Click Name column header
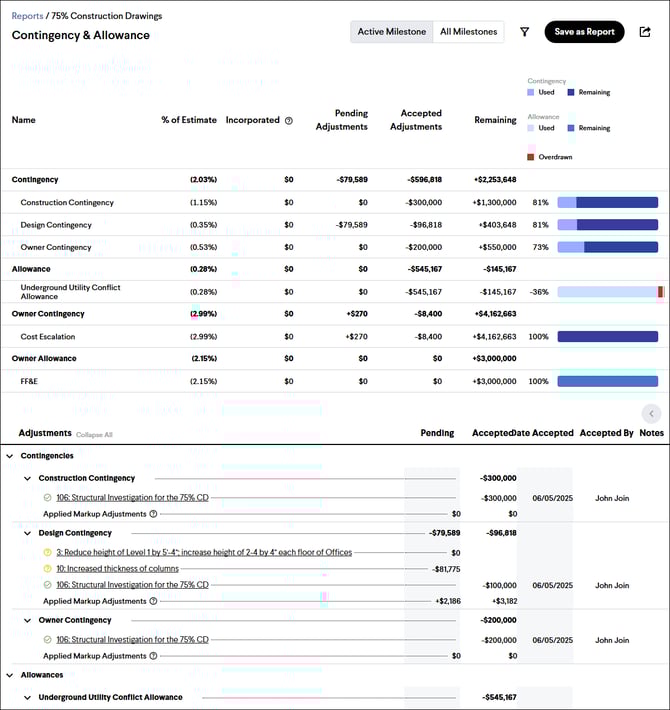This screenshot has width=670, height=710. coord(24,120)
